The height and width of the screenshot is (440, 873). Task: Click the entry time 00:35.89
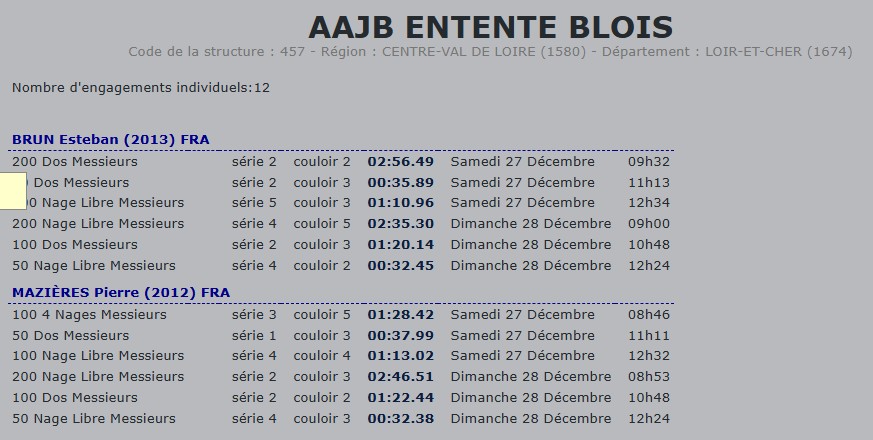point(400,182)
